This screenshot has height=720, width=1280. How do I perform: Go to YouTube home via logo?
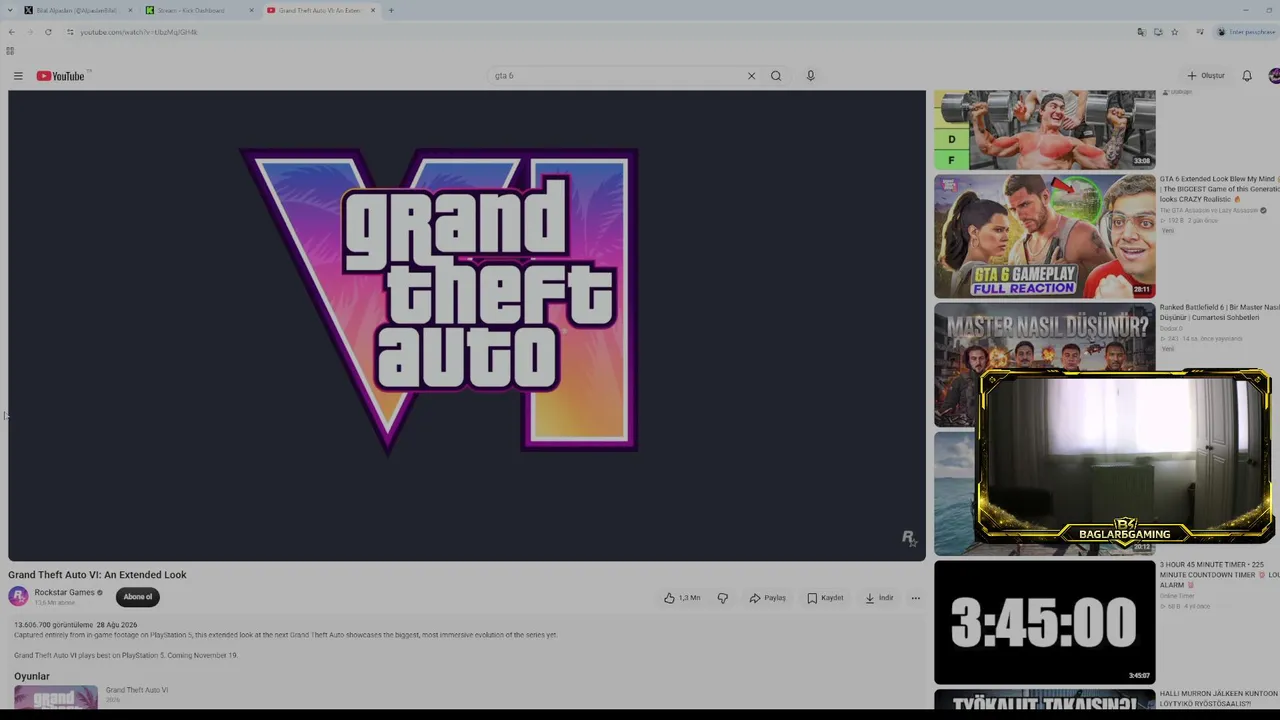[x=61, y=76]
